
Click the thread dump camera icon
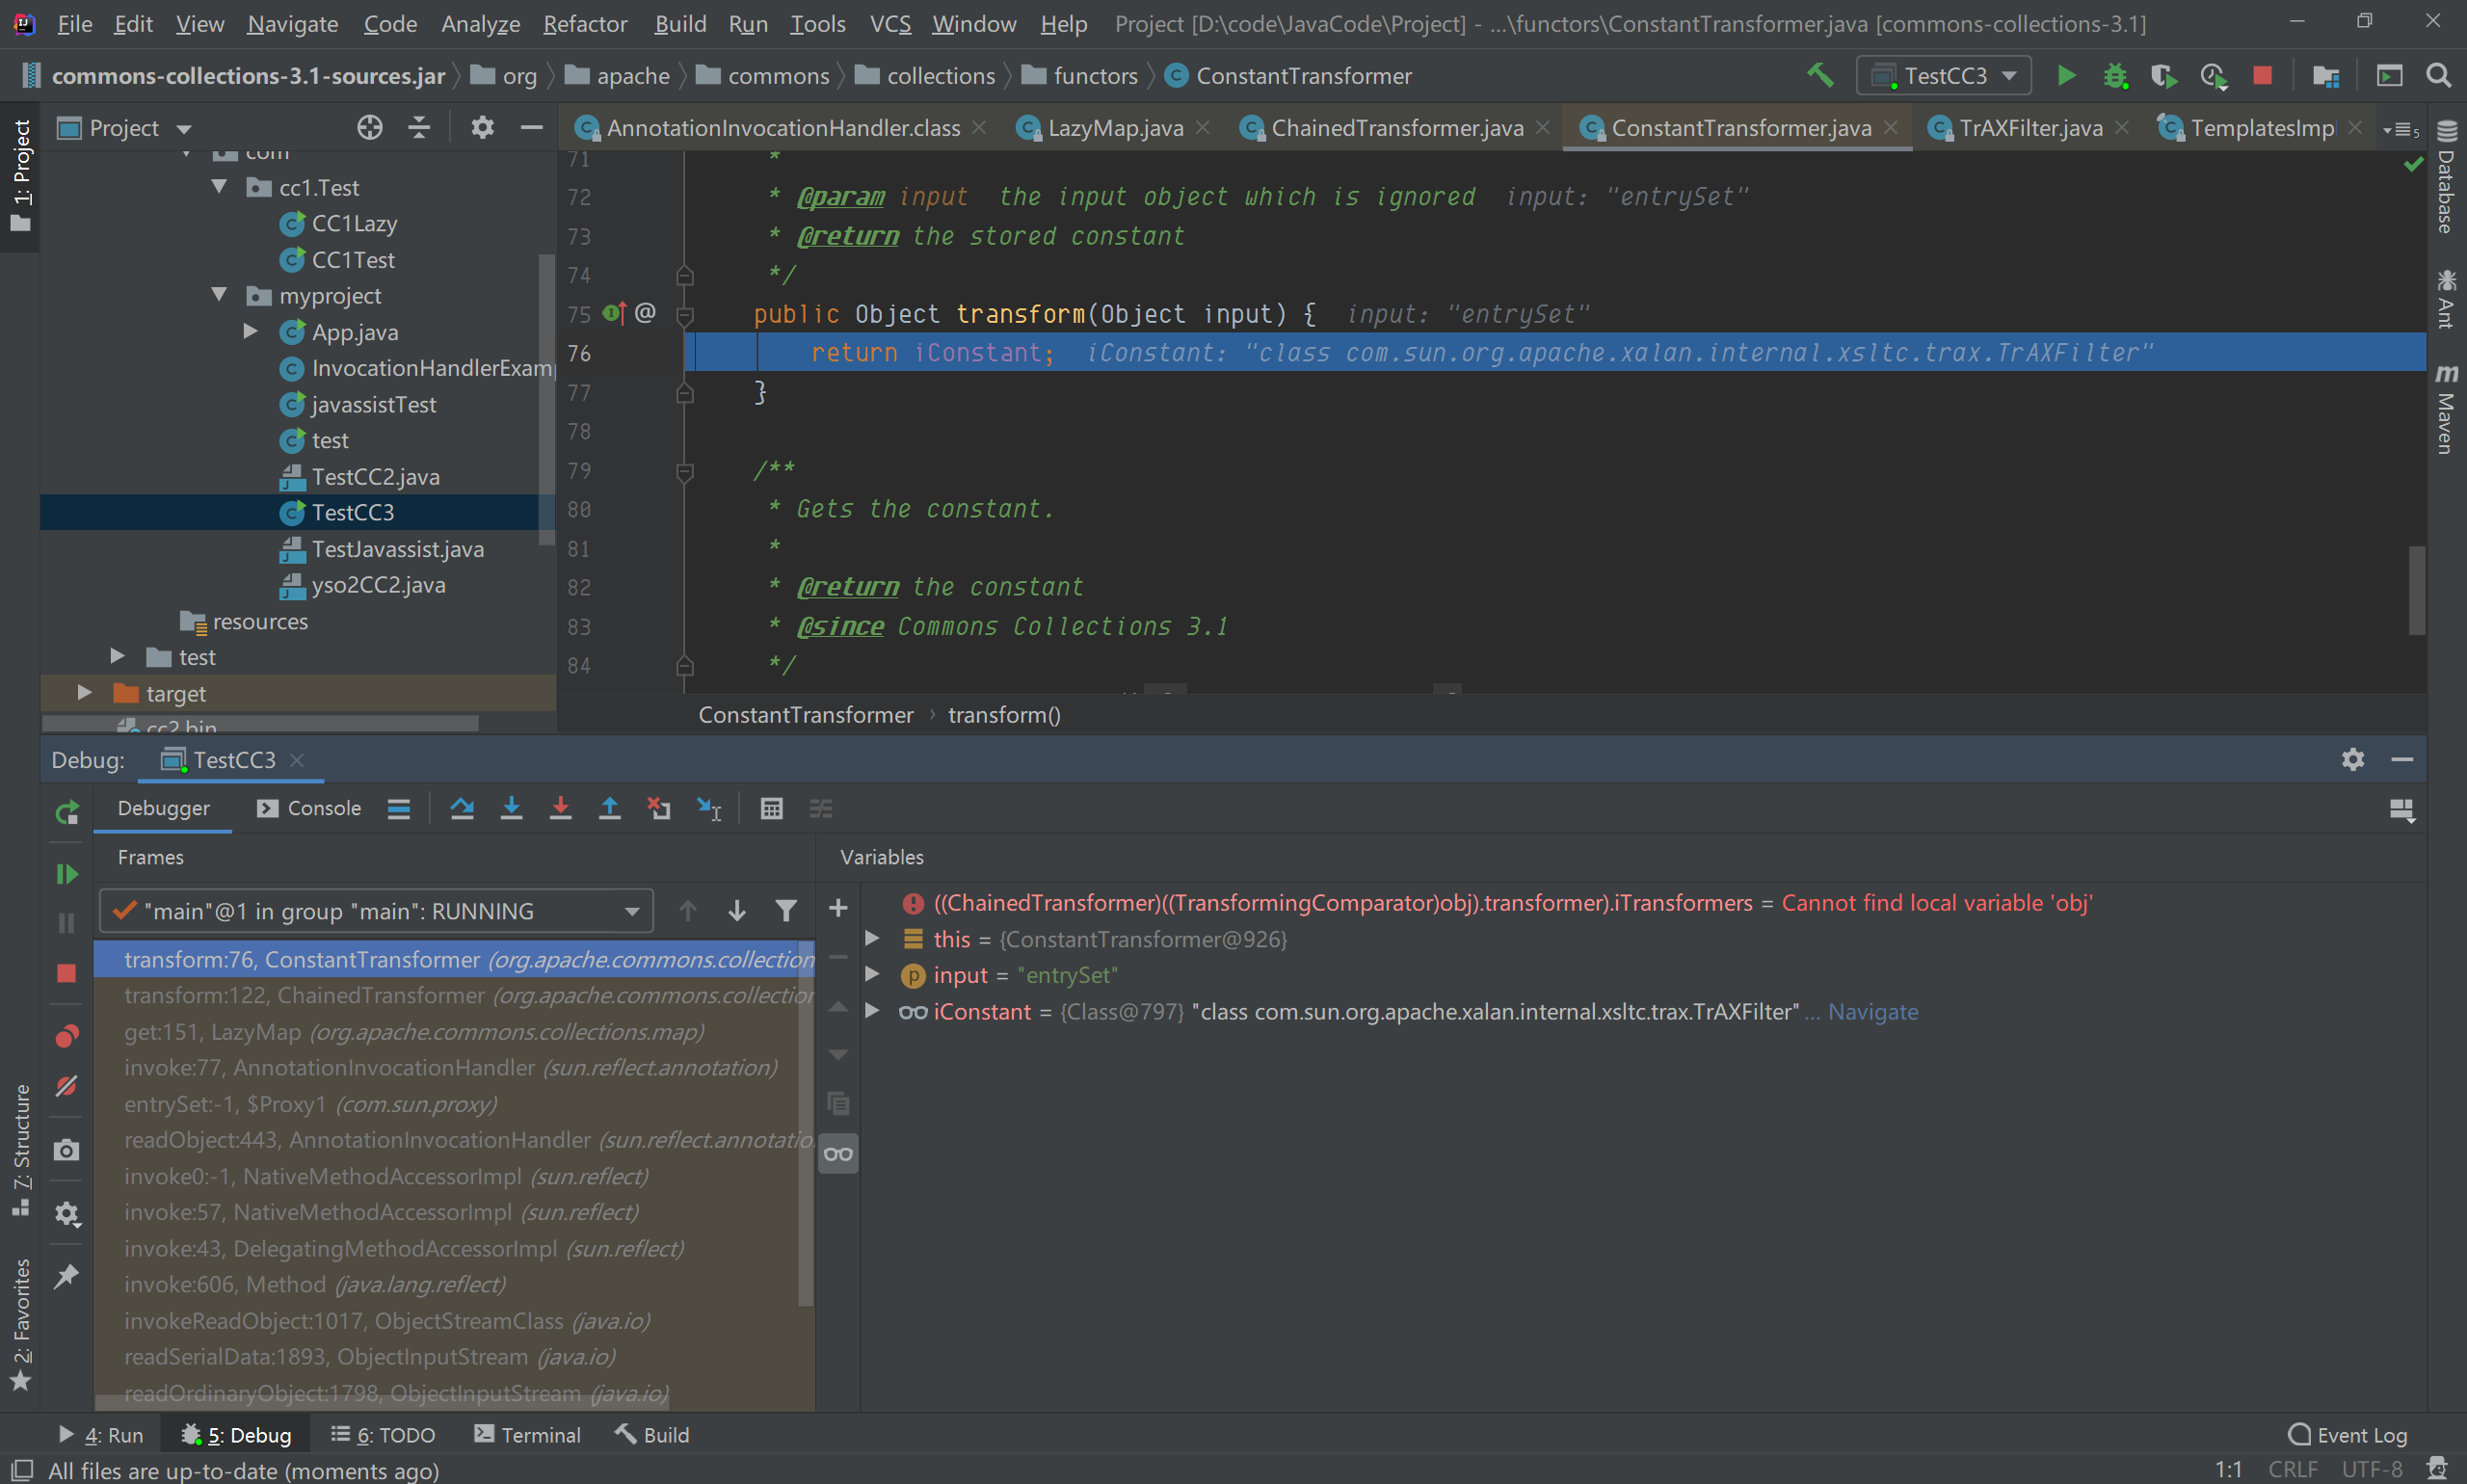(x=66, y=1150)
